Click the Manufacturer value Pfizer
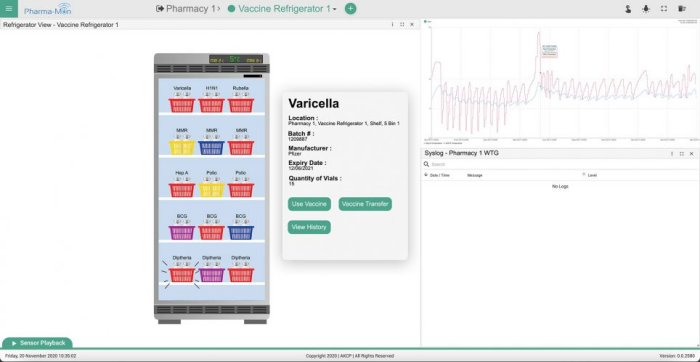This screenshot has height=362, width=700. pos(295,154)
